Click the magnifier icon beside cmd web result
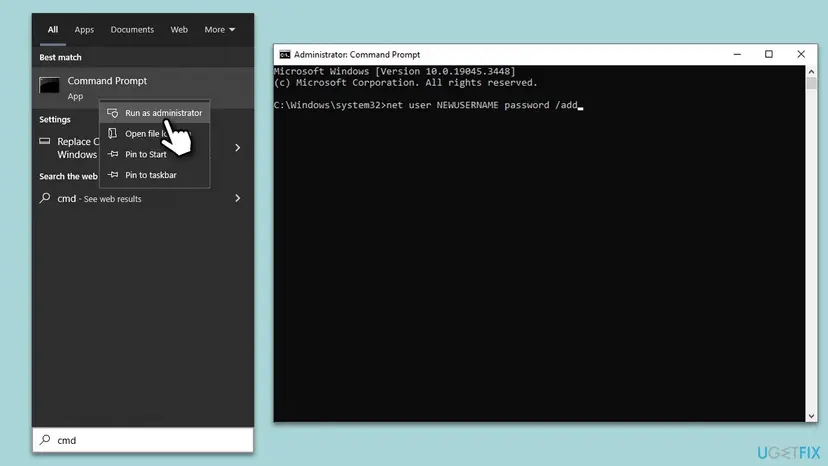This screenshot has width=828, height=466. tap(45, 198)
